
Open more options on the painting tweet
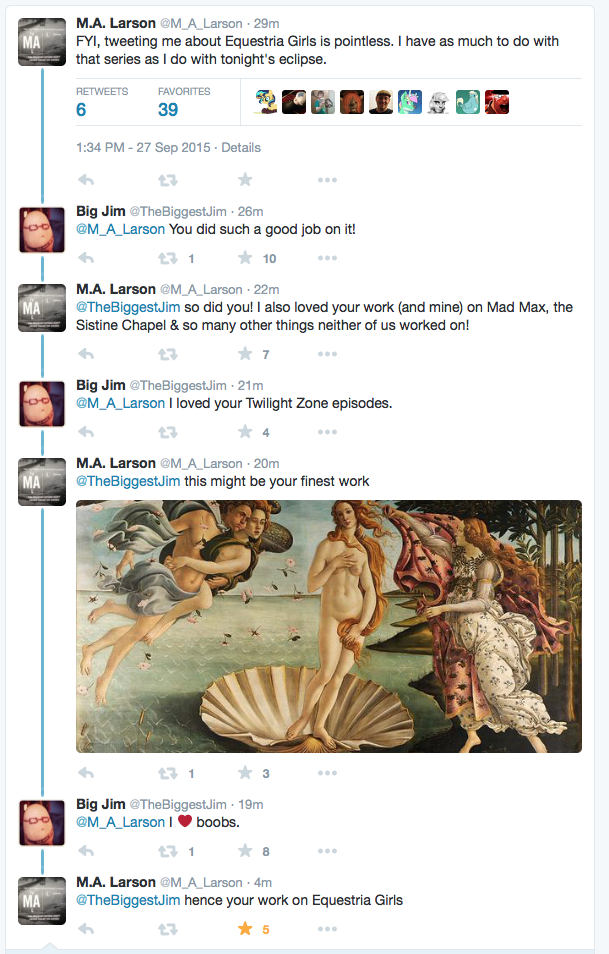pos(327,773)
